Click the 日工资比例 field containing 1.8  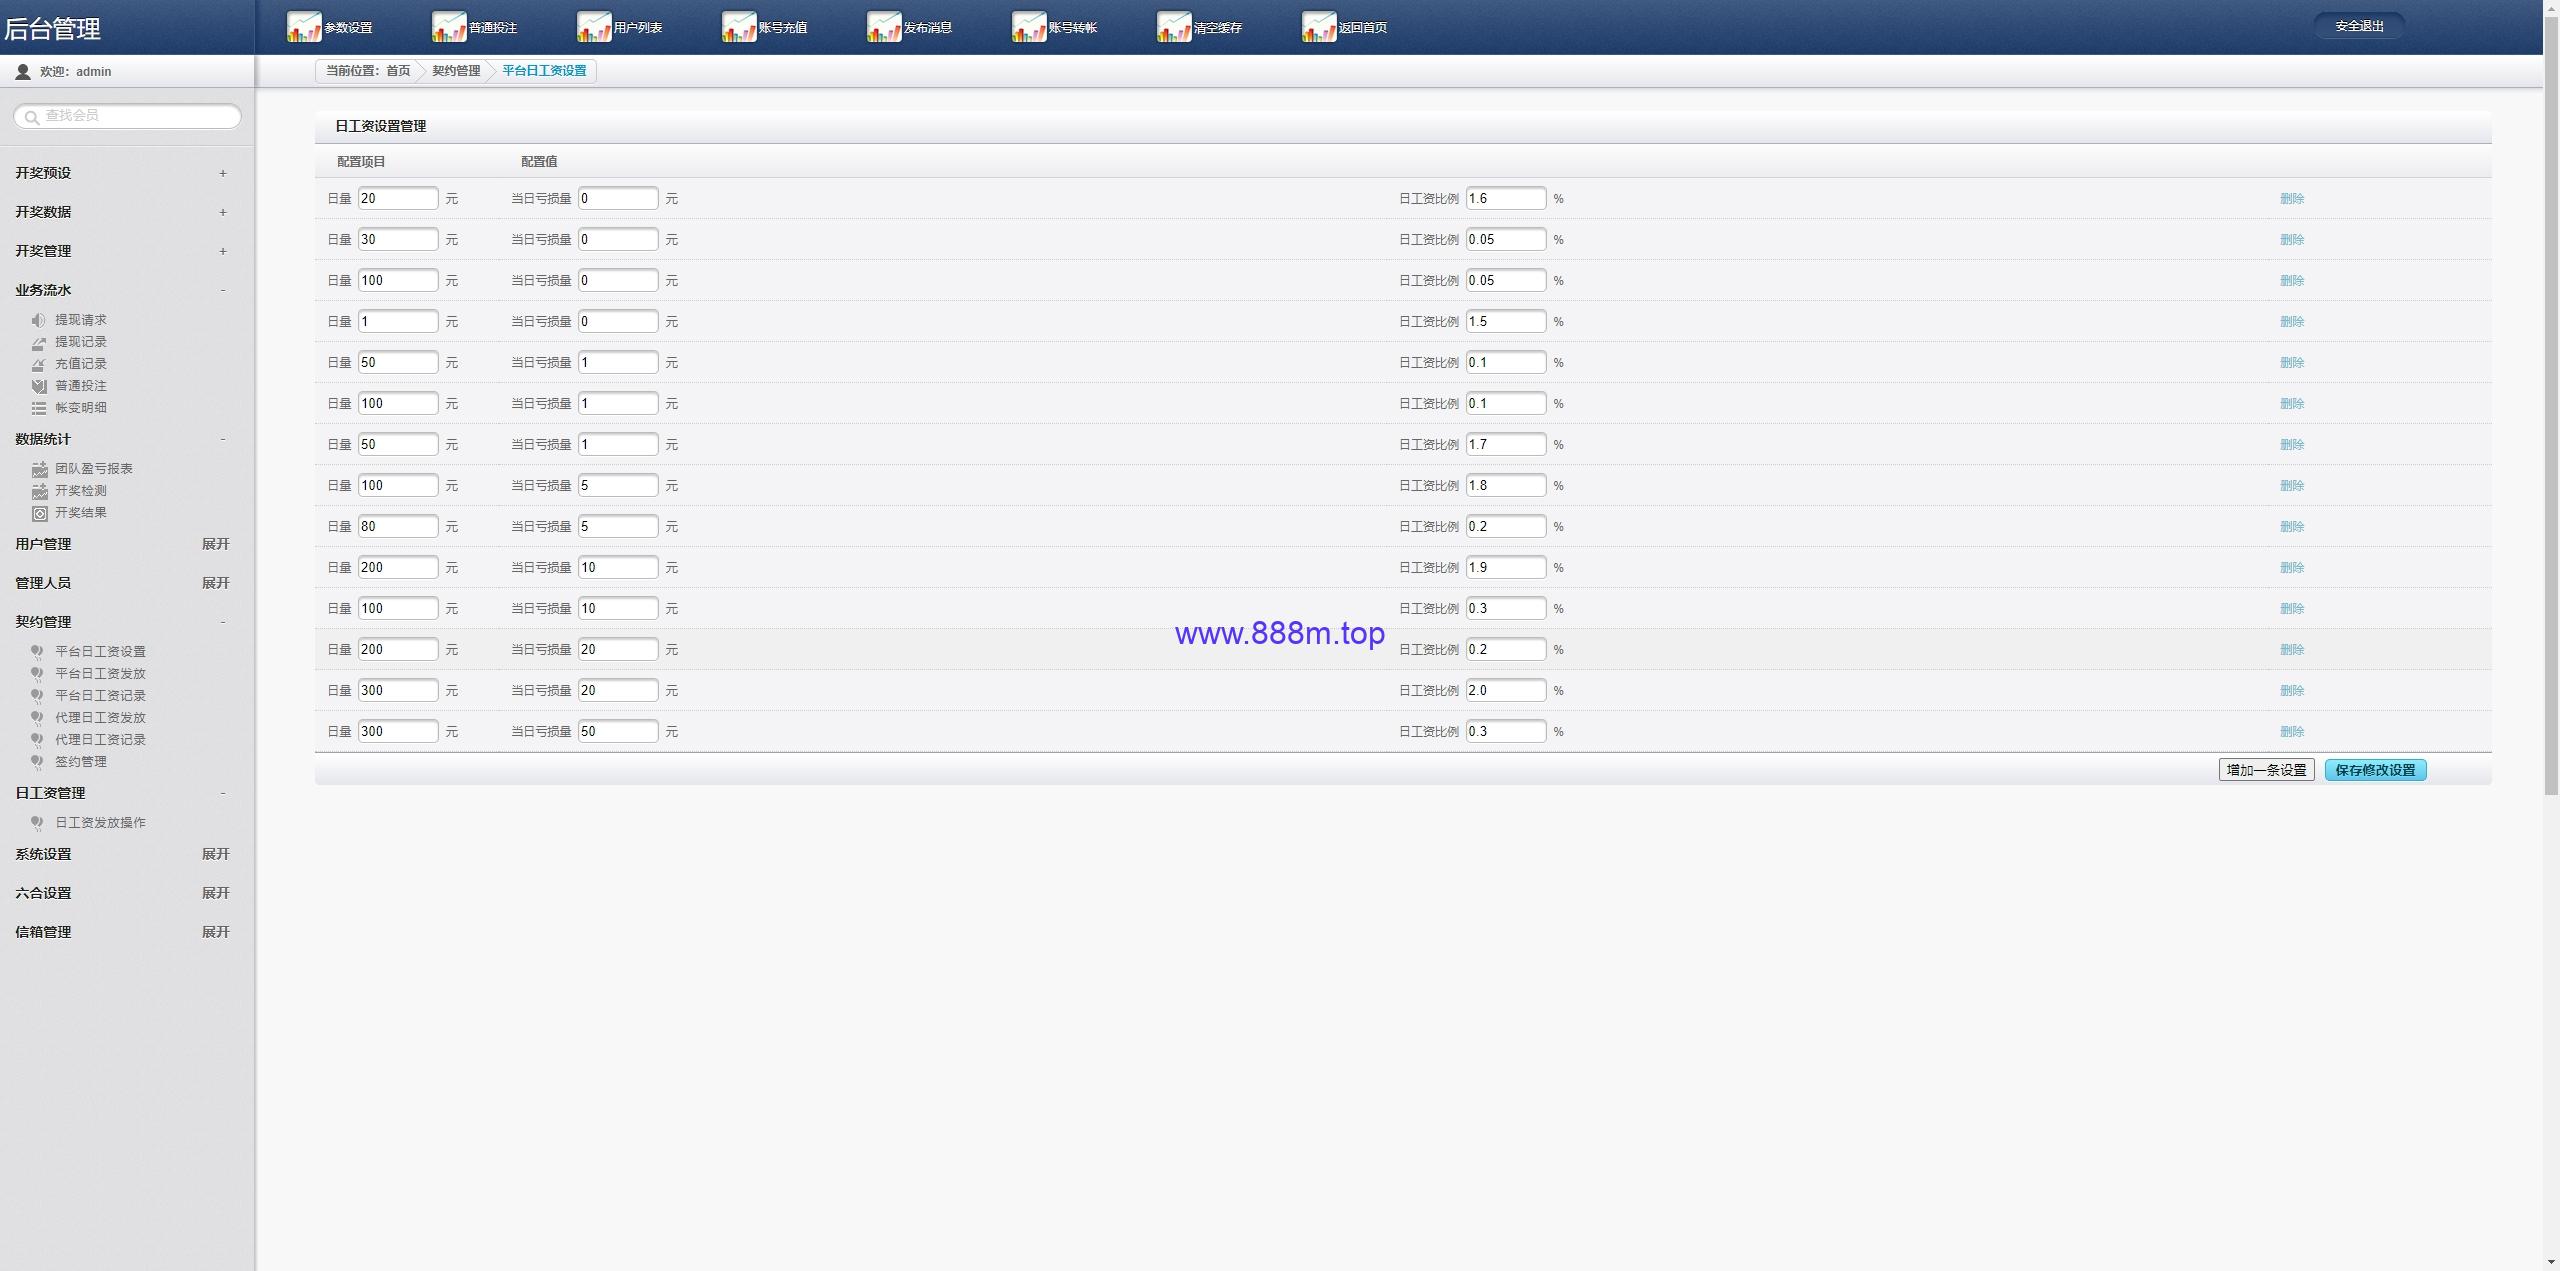click(x=1506, y=486)
